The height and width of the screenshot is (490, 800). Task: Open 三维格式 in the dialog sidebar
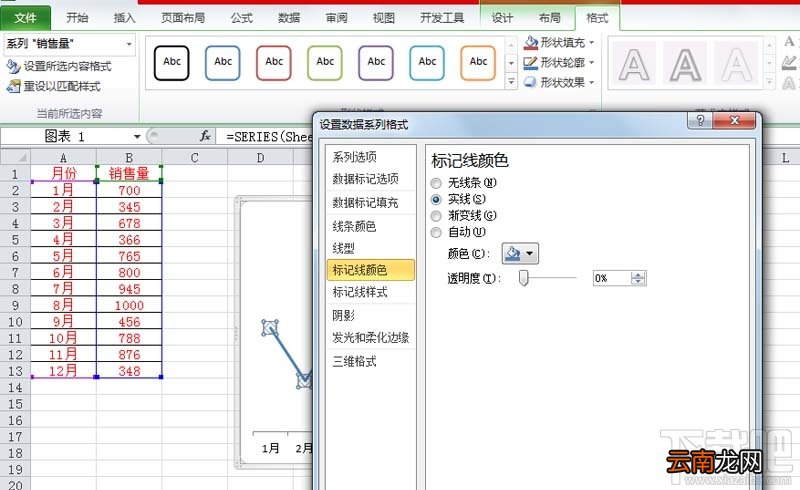[x=371, y=361]
